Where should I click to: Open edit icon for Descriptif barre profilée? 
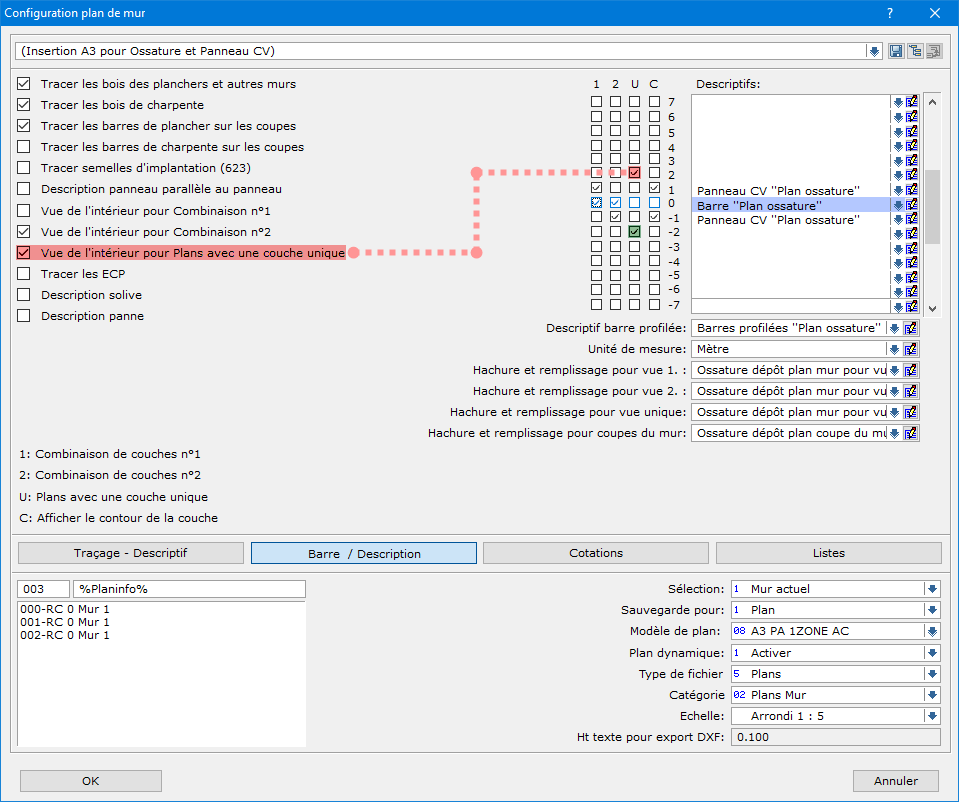coord(912,328)
